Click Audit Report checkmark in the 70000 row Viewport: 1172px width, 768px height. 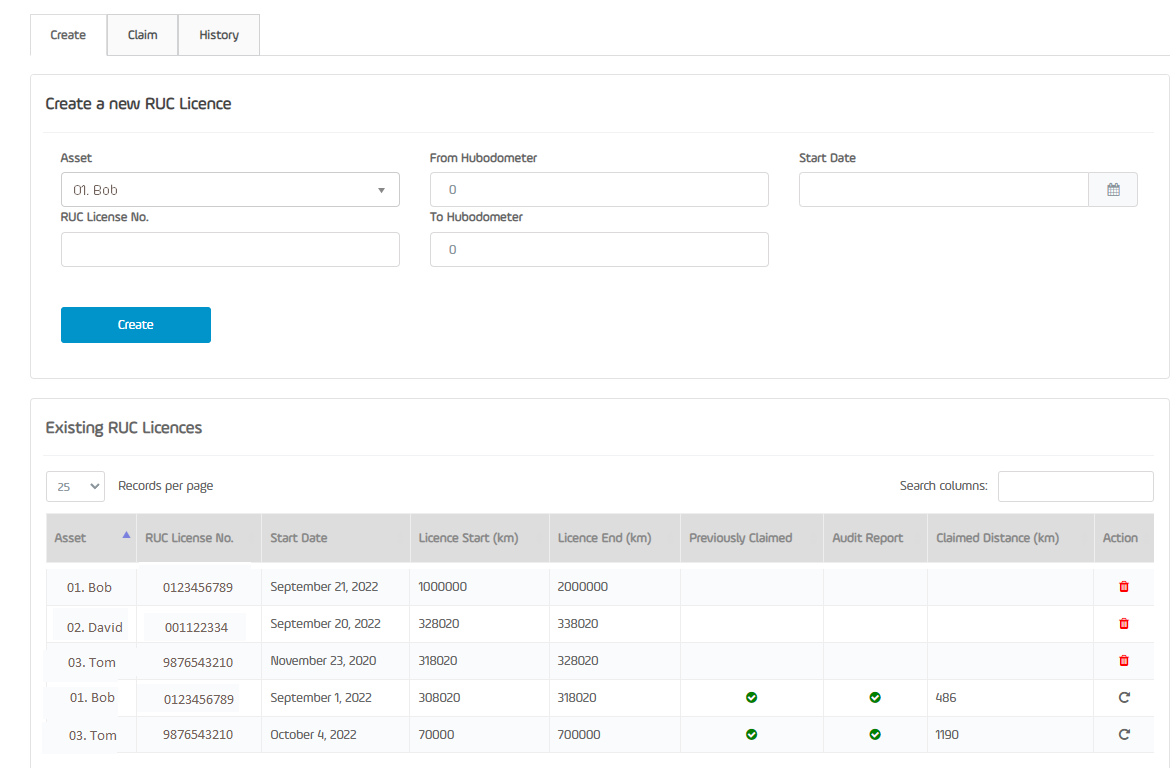(875, 734)
